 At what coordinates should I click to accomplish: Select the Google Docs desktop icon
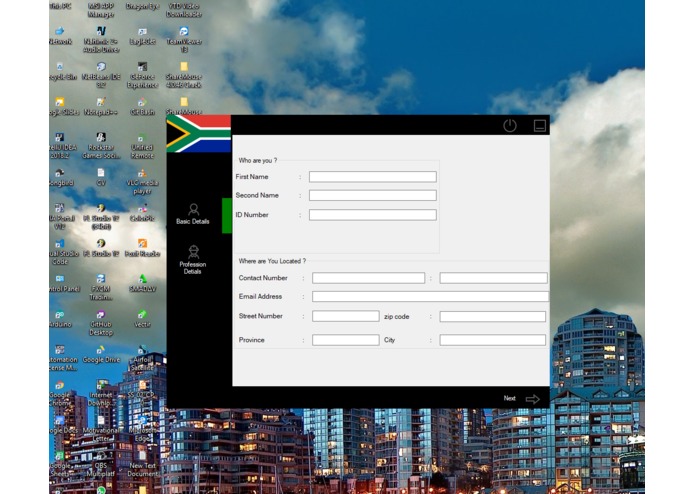pyautogui.click(x=62, y=424)
